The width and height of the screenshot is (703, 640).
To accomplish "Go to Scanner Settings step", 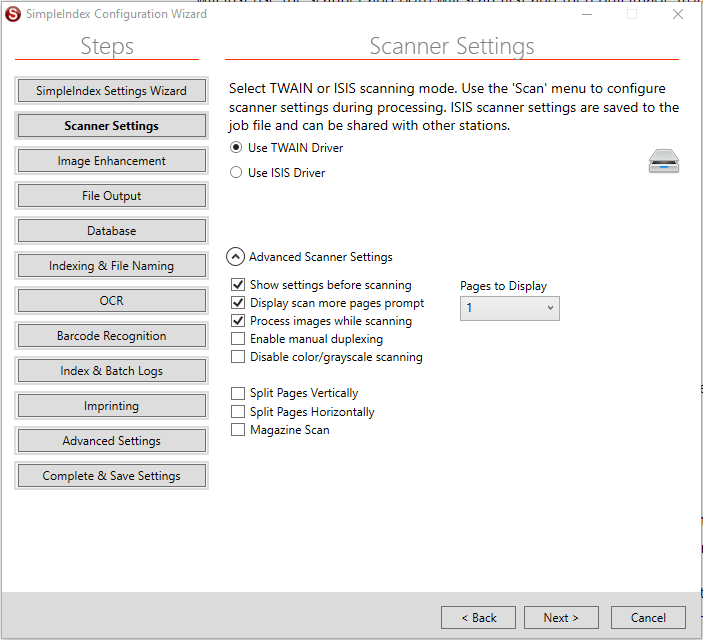I will (112, 126).
